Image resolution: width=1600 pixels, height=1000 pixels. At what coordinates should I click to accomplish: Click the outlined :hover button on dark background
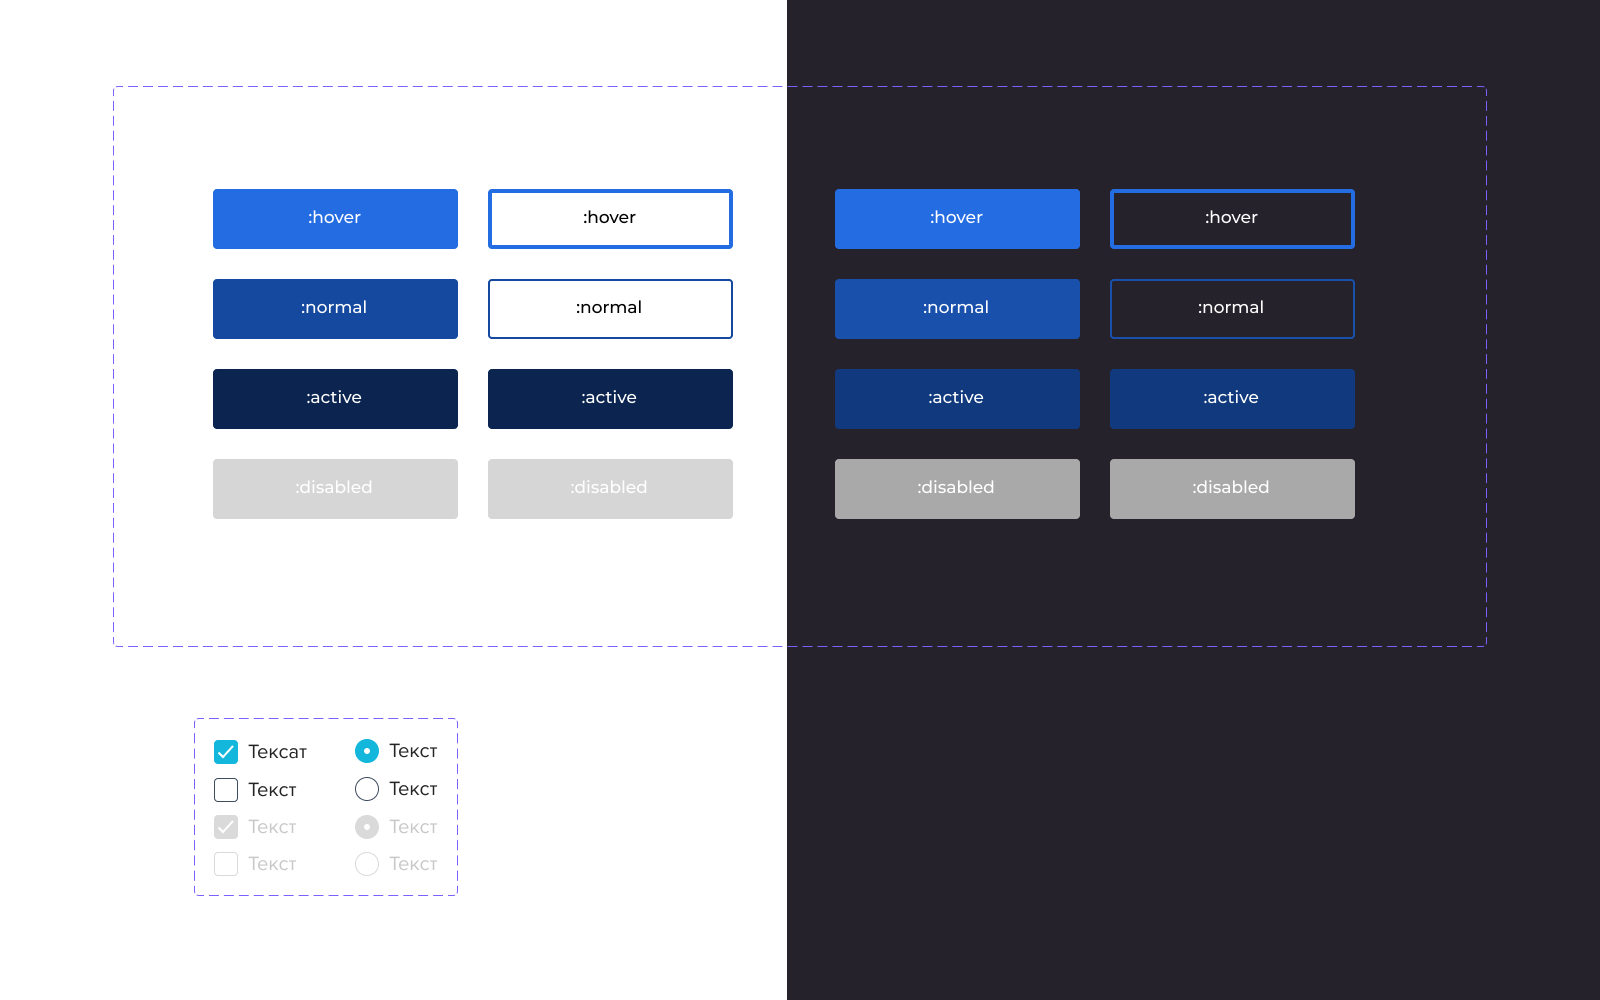[x=1232, y=219]
